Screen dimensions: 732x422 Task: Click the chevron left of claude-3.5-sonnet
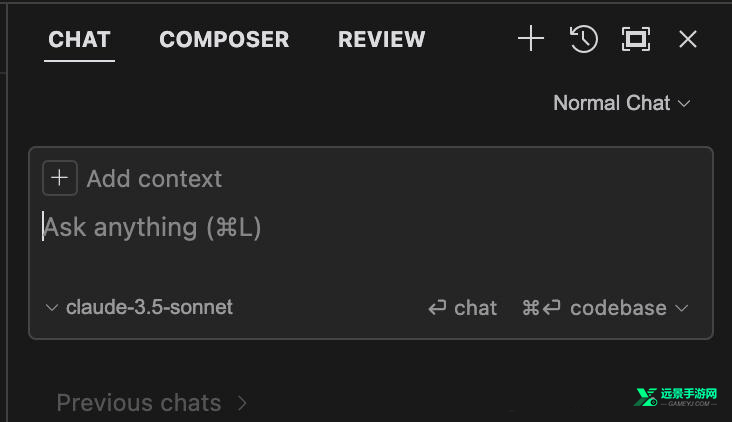[52, 308]
